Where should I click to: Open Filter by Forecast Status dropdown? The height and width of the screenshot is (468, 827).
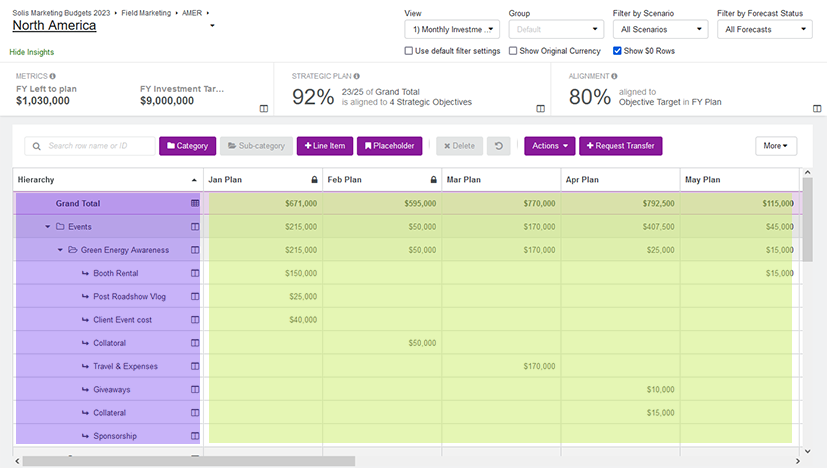(765, 30)
